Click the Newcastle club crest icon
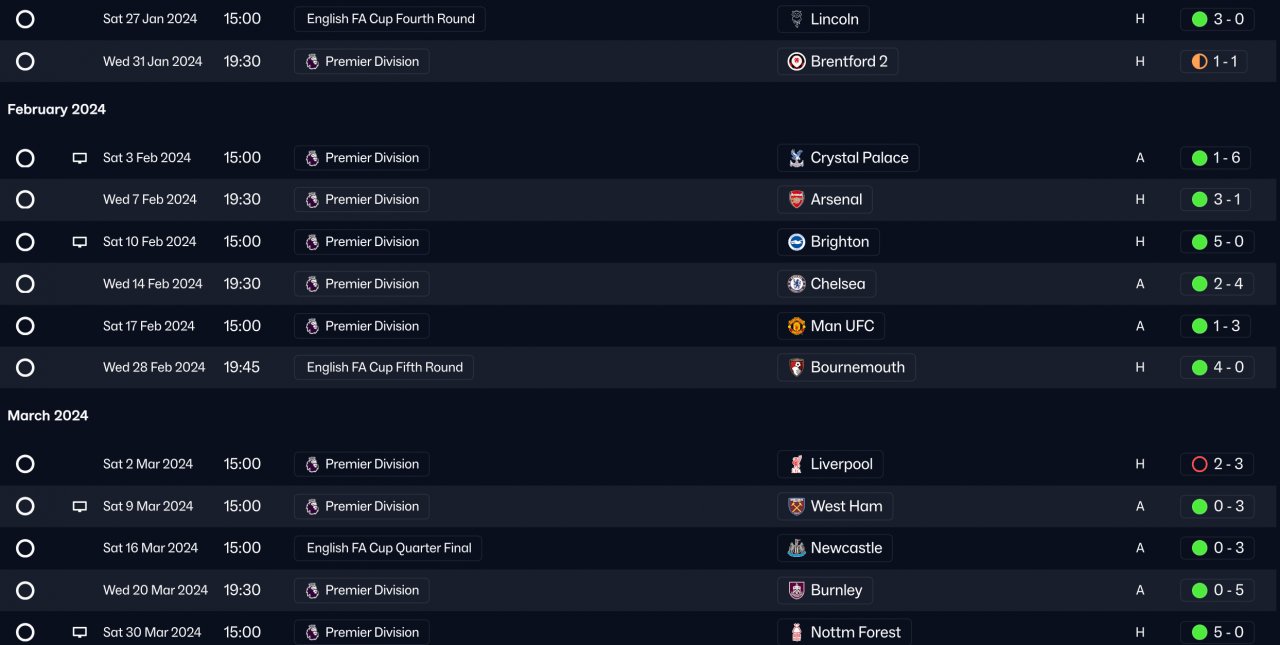This screenshot has height=645, width=1280. 796,548
